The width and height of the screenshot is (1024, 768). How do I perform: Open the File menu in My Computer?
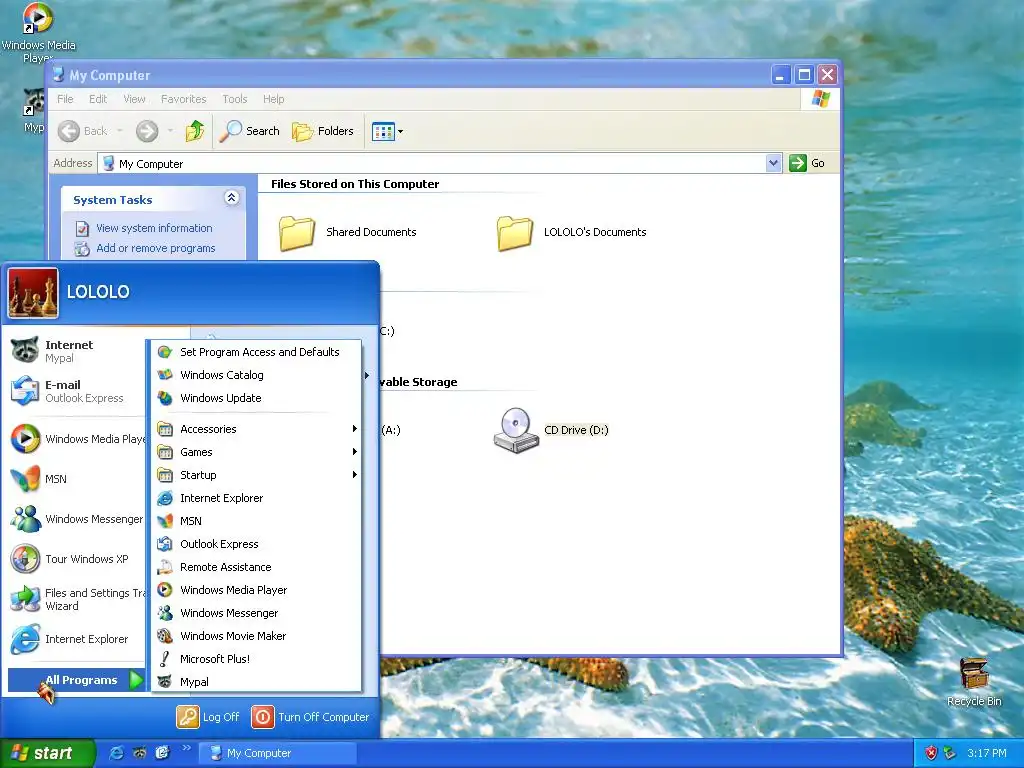pyautogui.click(x=65, y=99)
